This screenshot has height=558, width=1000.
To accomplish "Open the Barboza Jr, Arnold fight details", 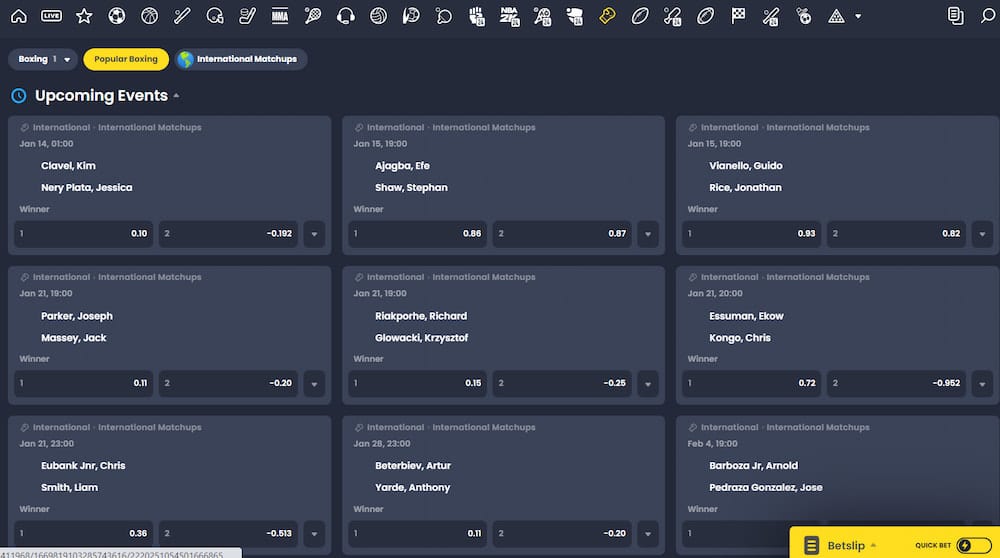I will [x=753, y=466].
